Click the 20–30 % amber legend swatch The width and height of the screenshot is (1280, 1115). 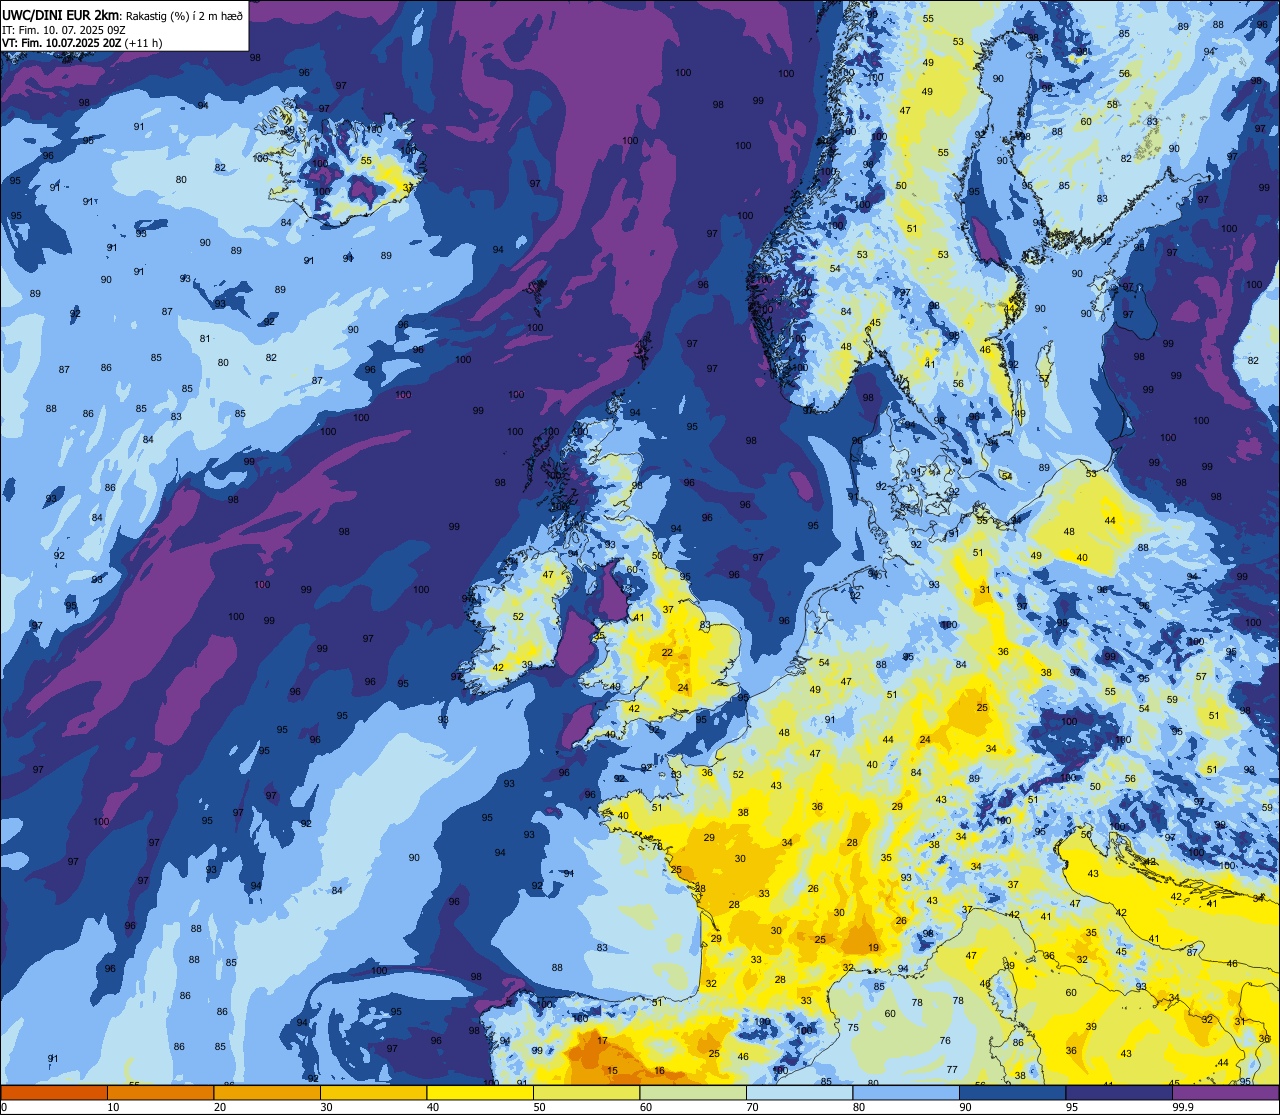[x=267, y=1092]
